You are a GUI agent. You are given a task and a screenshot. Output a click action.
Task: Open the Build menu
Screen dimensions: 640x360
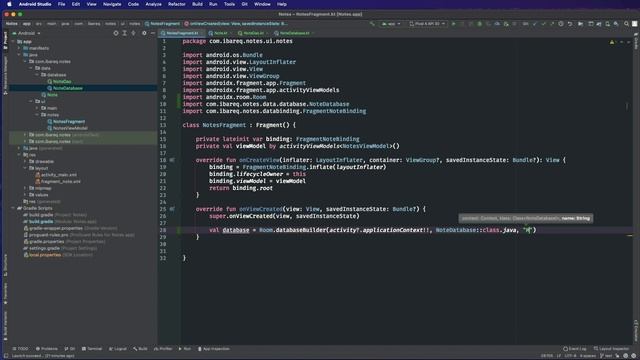pos(198,4)
